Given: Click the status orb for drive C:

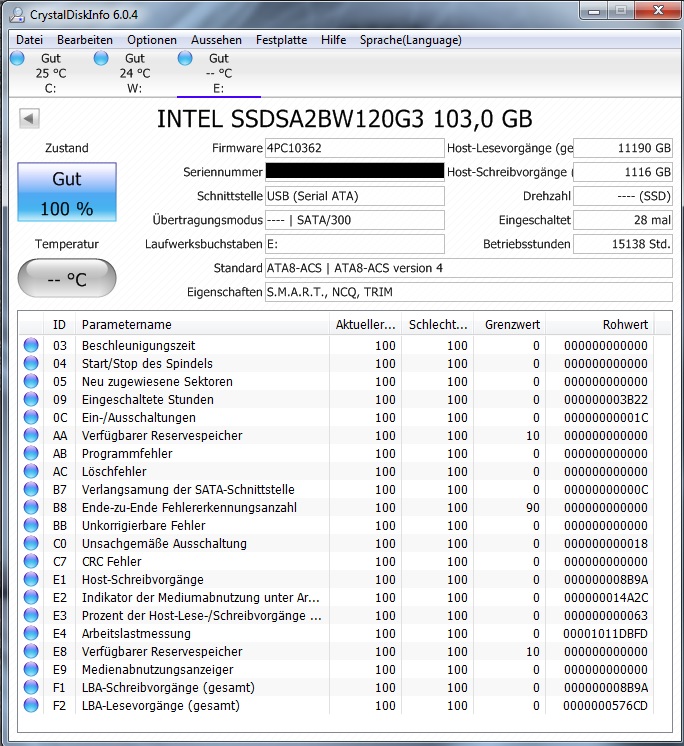Looking at the screenshot, I should tap(17, 59).
